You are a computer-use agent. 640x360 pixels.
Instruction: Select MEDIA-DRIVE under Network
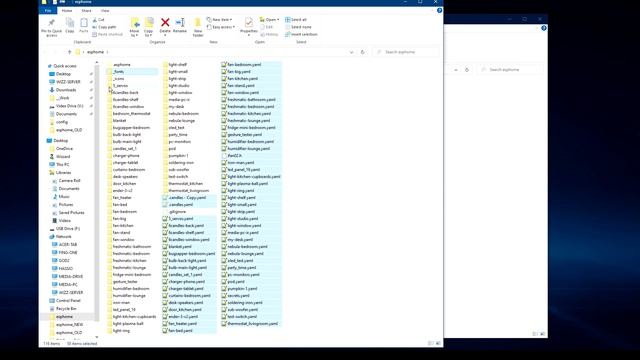click(x=70, y=277)
